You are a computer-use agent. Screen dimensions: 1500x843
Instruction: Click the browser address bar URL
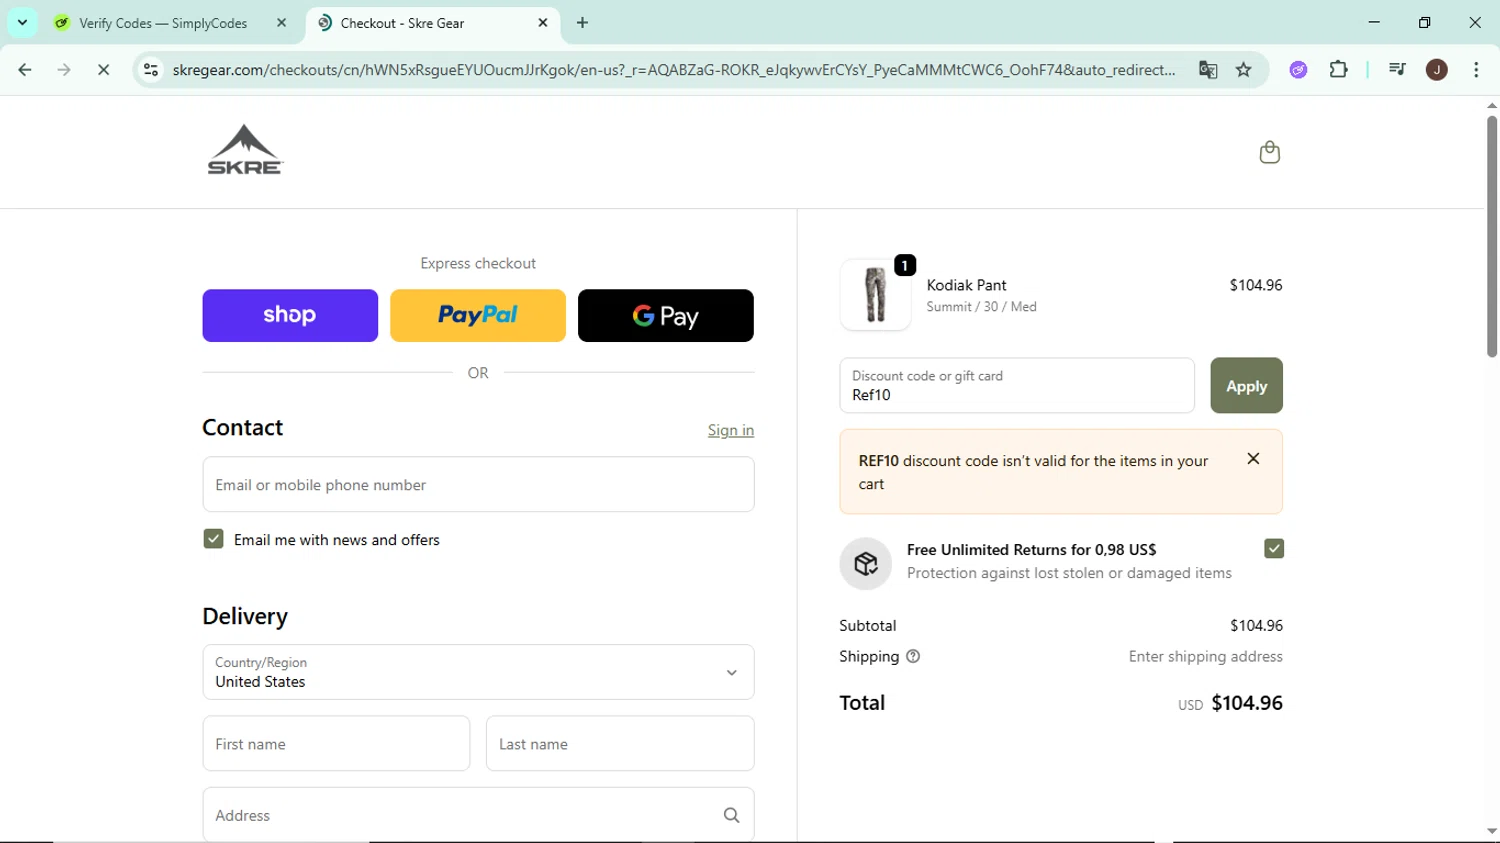point(674,70)
